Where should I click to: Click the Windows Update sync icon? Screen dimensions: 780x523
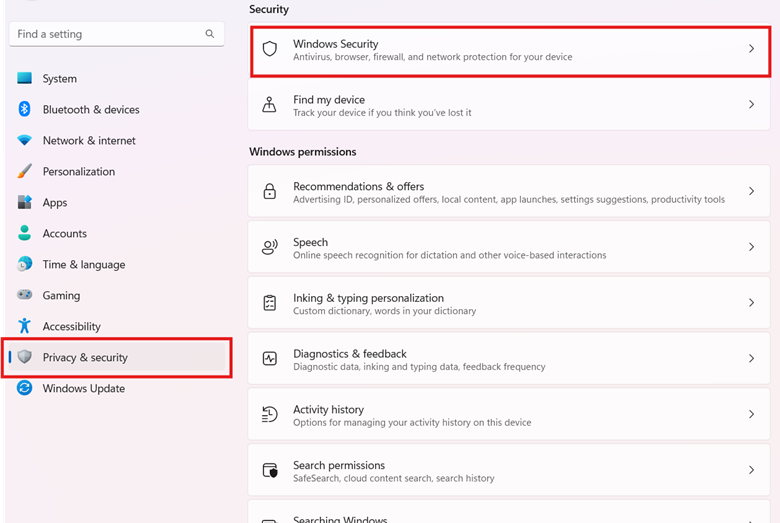coord(24,388)
